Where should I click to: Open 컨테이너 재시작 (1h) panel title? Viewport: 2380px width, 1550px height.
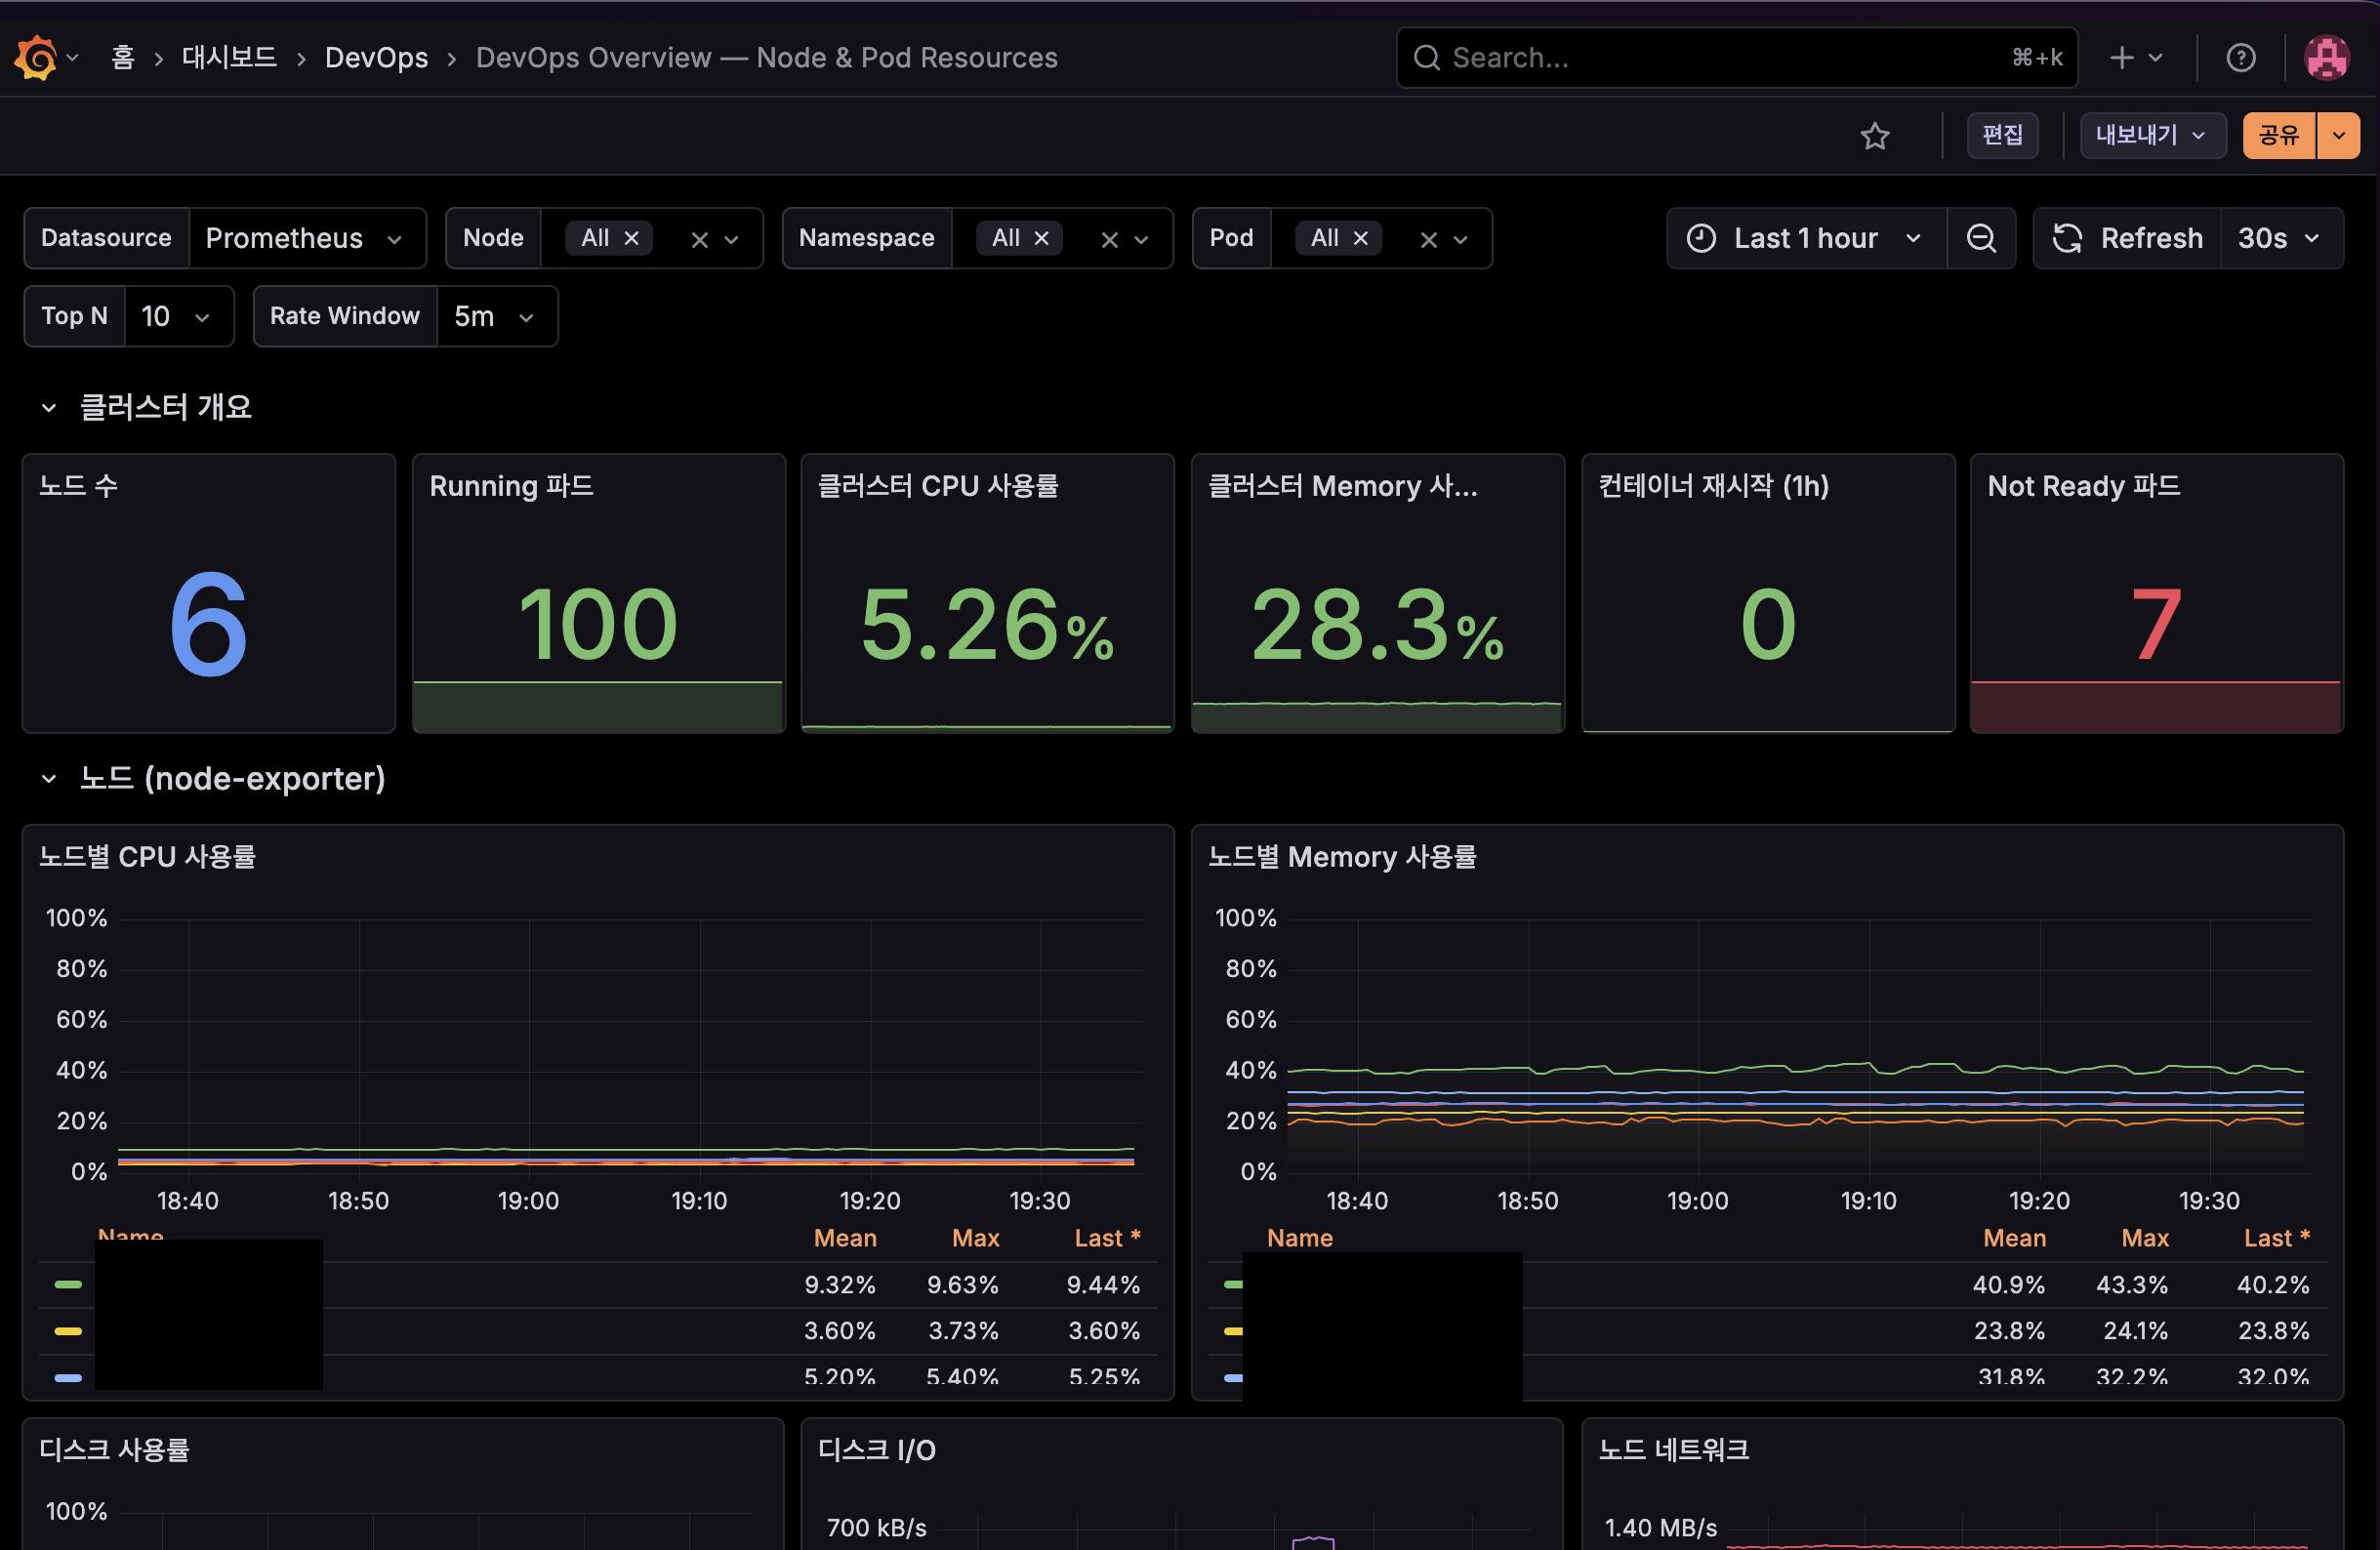(x=1713, y=485)
